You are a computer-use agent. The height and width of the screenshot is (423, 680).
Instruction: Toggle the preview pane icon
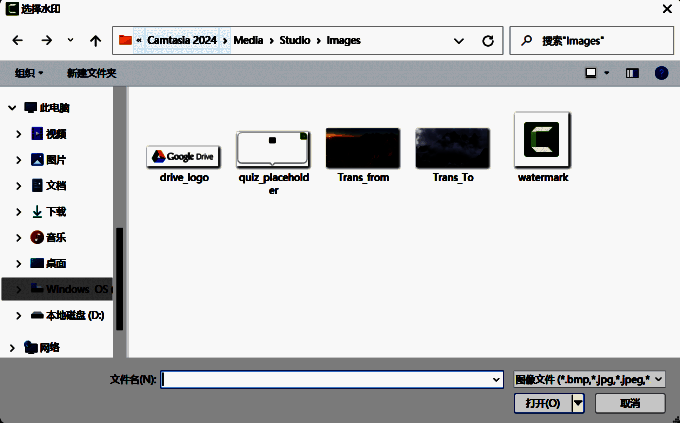point(632,73)
